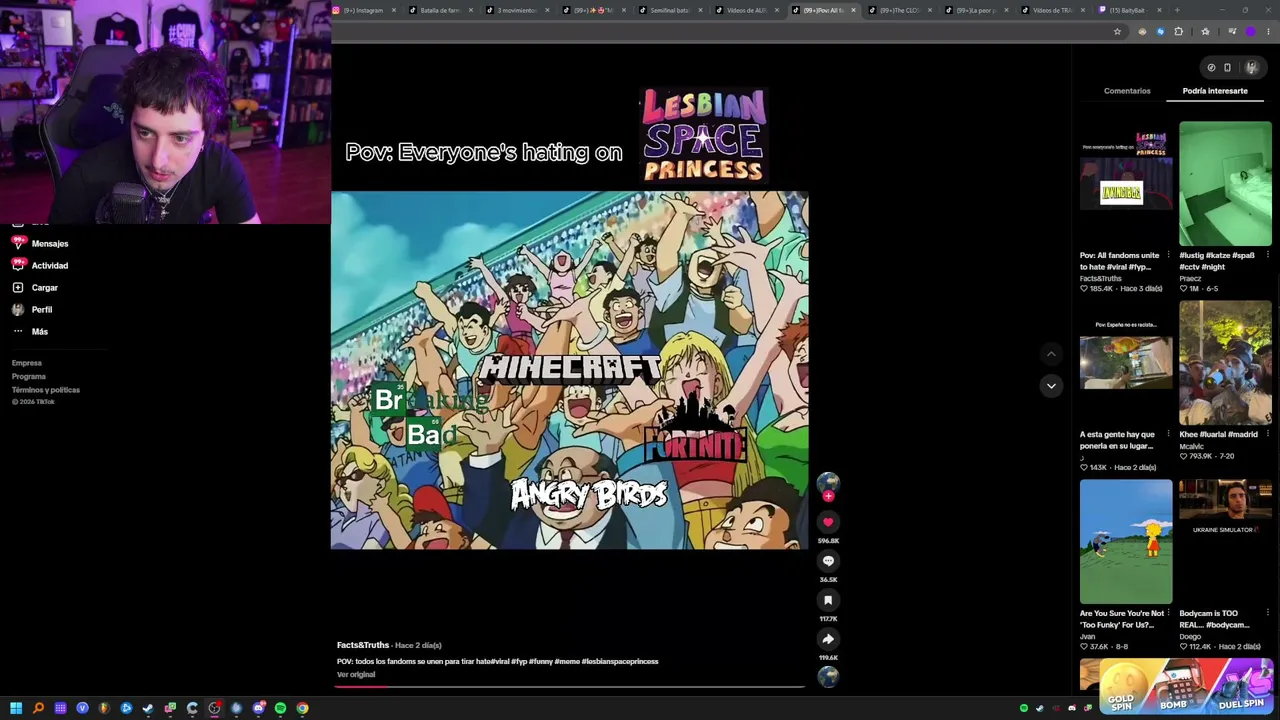The width and height of the screenshot is (1280, 720).
Task: Switch to the Batalla de fam browser tab
Action: tap(441, 10)
